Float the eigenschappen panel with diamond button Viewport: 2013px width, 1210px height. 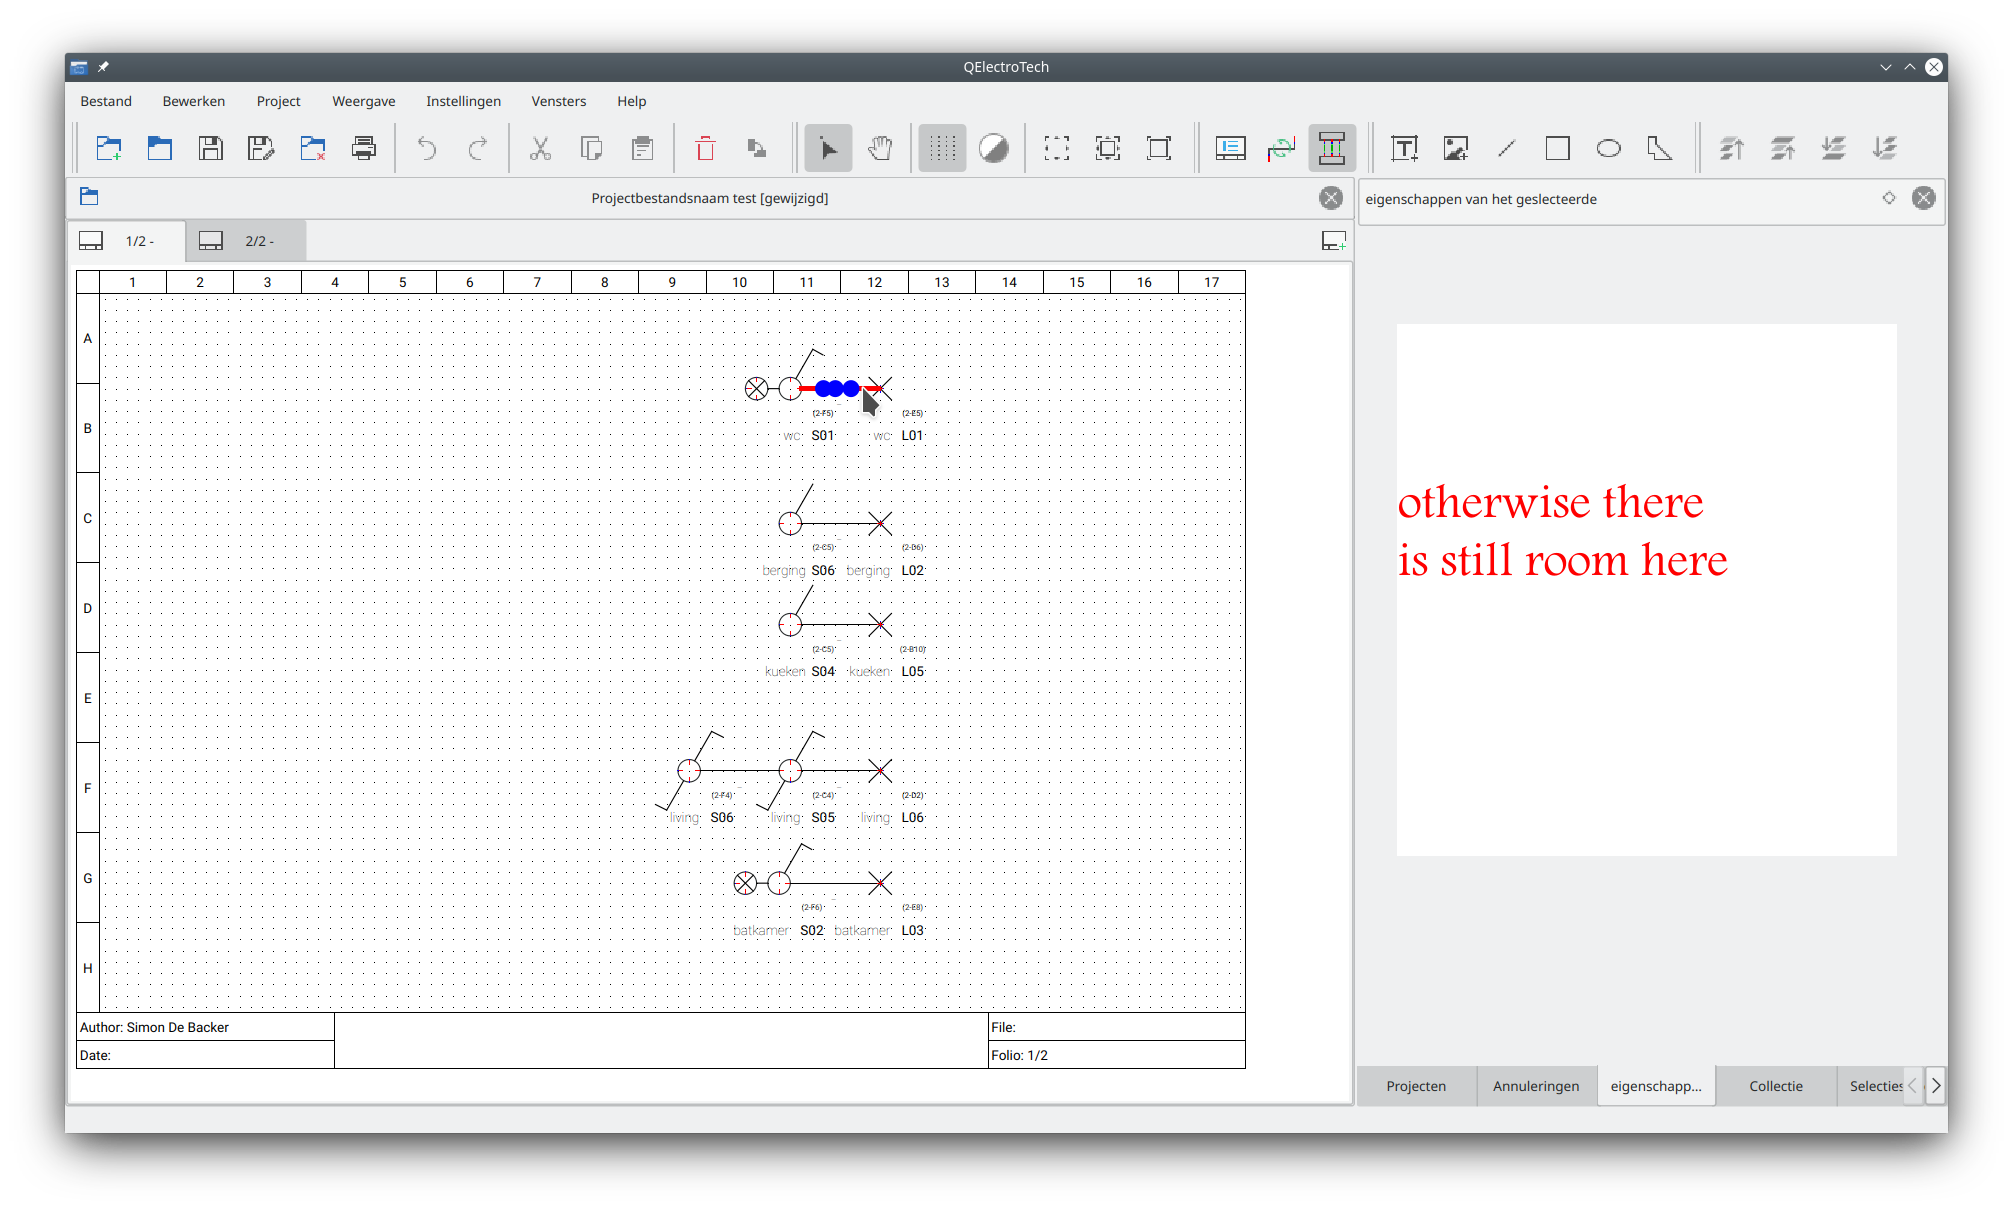point(1889,198)
